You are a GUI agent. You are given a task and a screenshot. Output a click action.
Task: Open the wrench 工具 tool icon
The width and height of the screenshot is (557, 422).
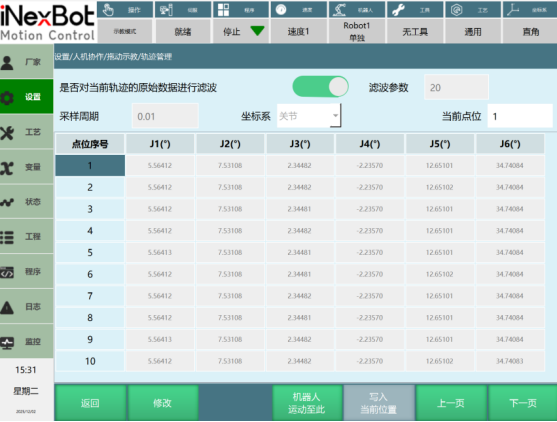[x=398, y=10]
